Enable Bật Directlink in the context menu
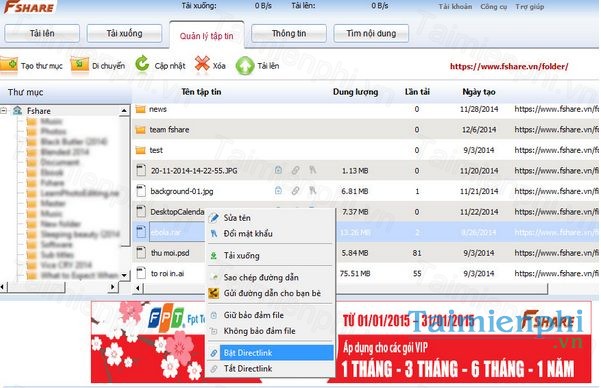The width and height of the screenshot is (601, 388). coord(276,353)
